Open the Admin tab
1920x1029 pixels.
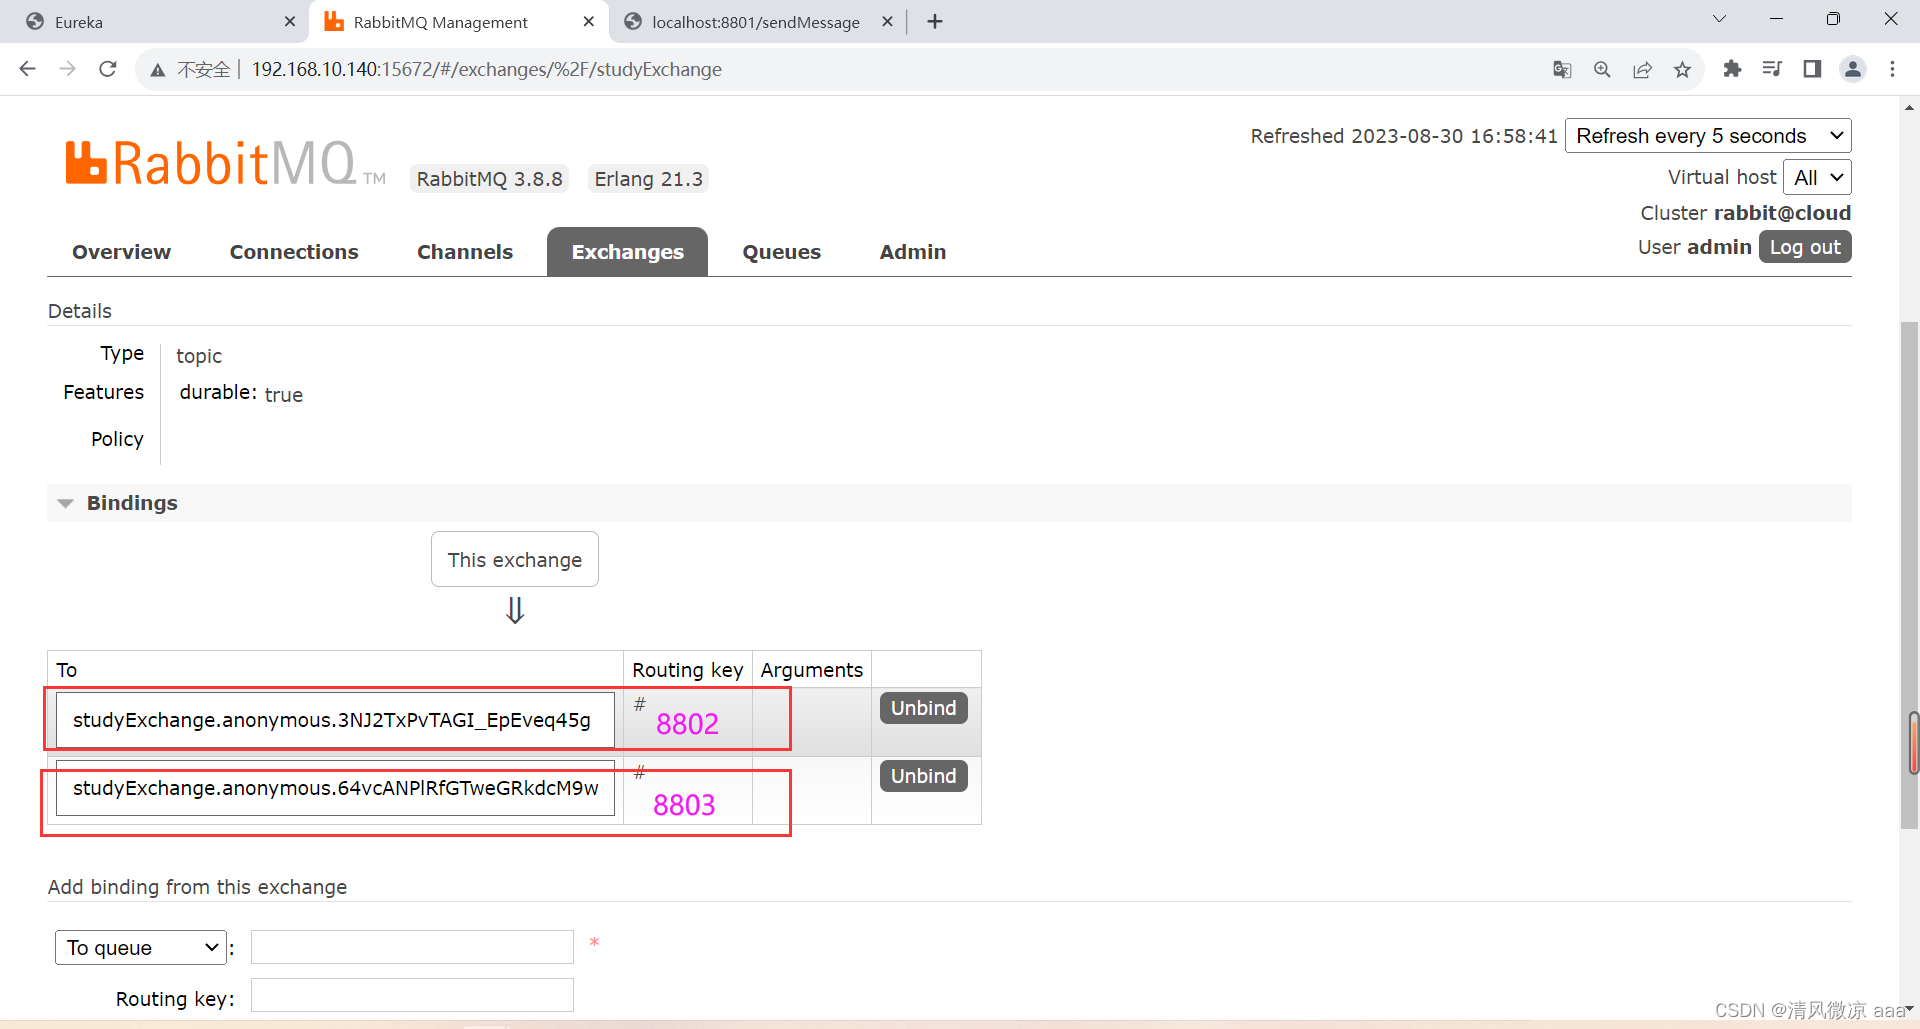coord(913,252)
